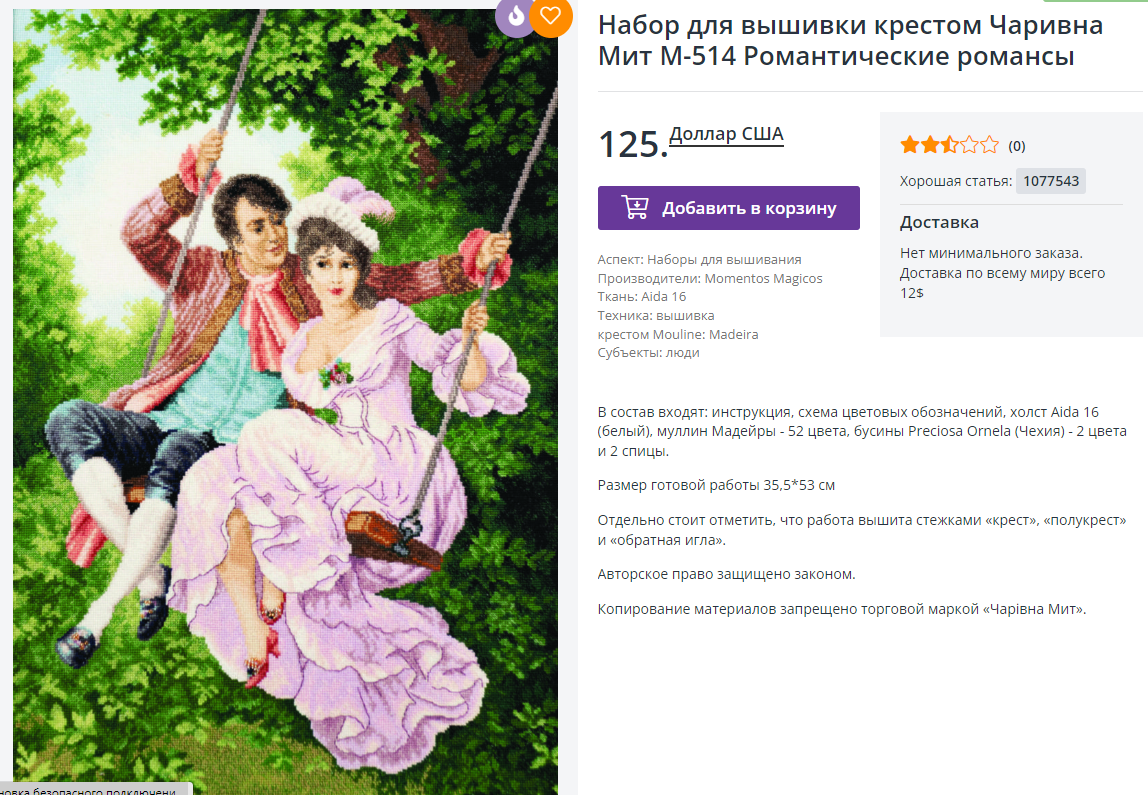This screenshot has width=1148, height=795.
Task: Click the purple flame hot-item icon
Action: (x=515, y=15)
